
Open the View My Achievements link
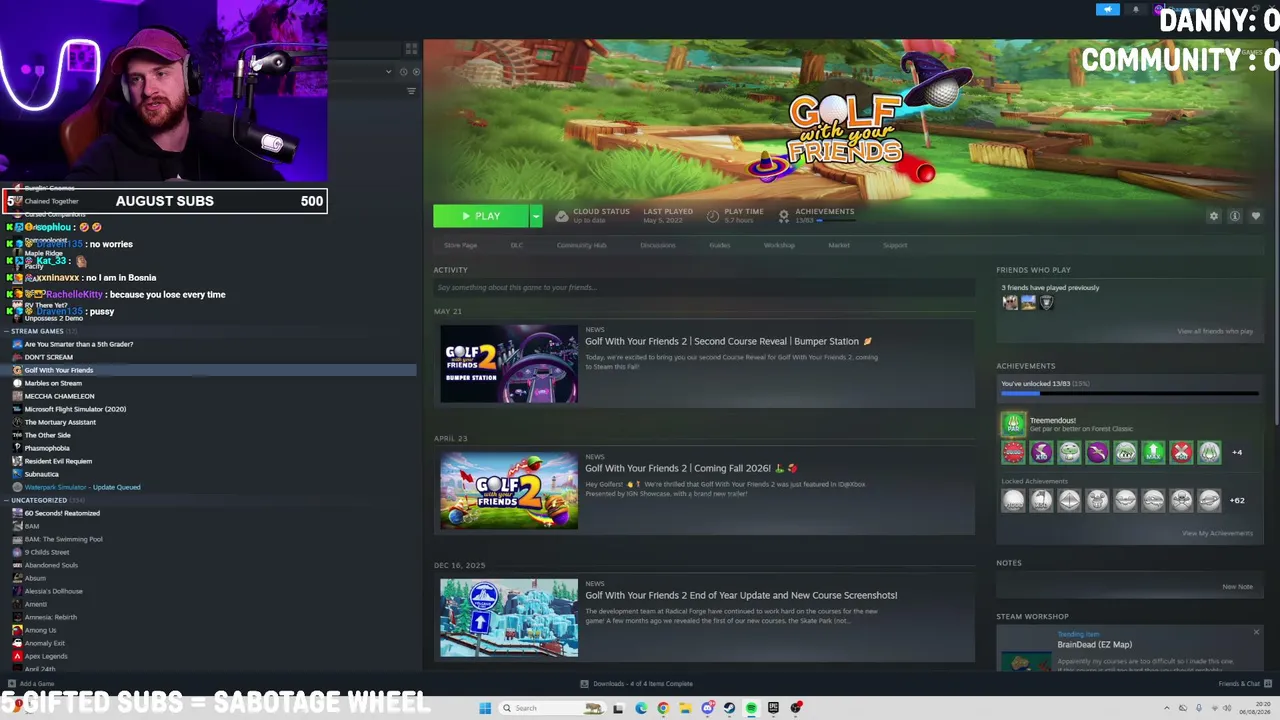tap(1217, 533)
